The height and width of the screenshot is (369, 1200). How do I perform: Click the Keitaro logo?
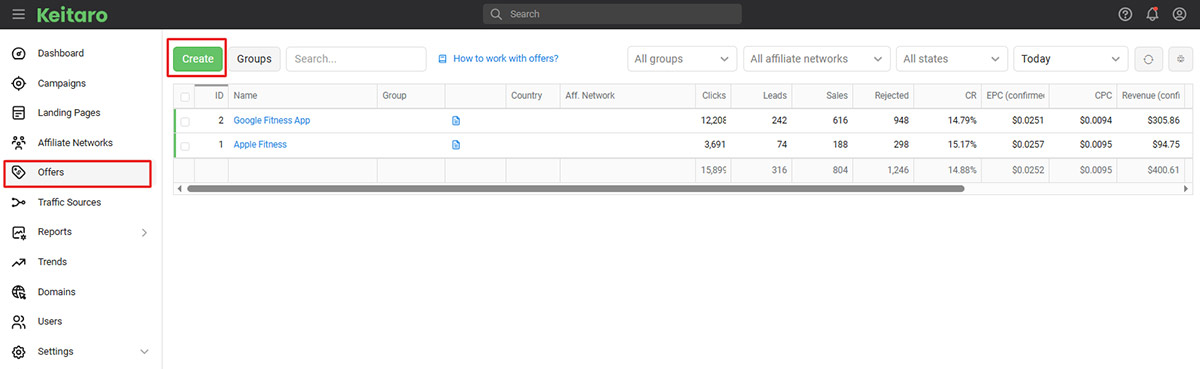coord(71,14)
